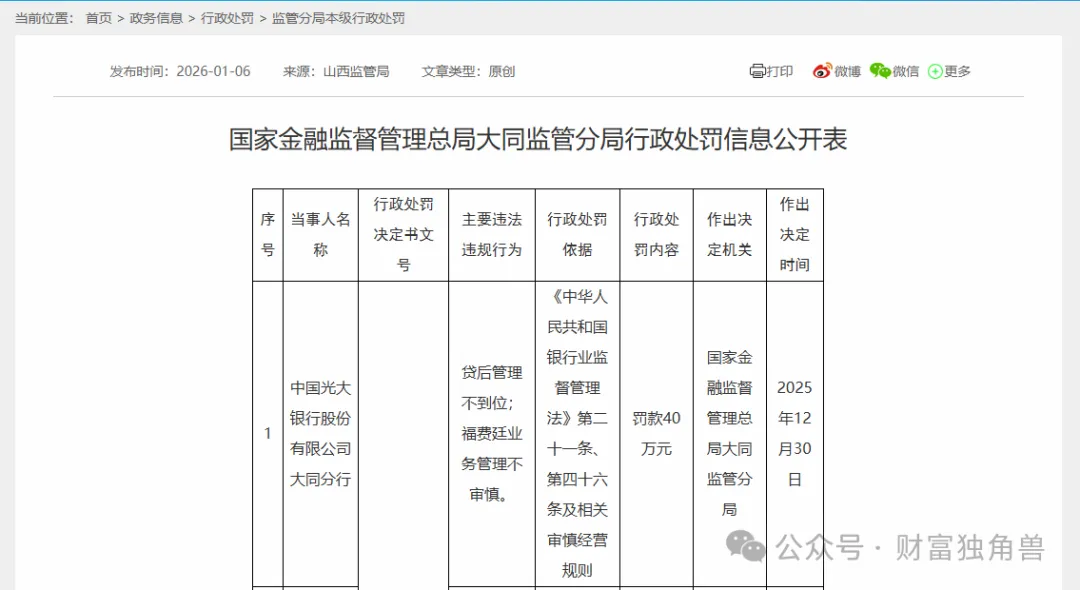Click table header 主要违法违规行为
Viewport: 1080px width, 590px height.
tap(492, 235)
